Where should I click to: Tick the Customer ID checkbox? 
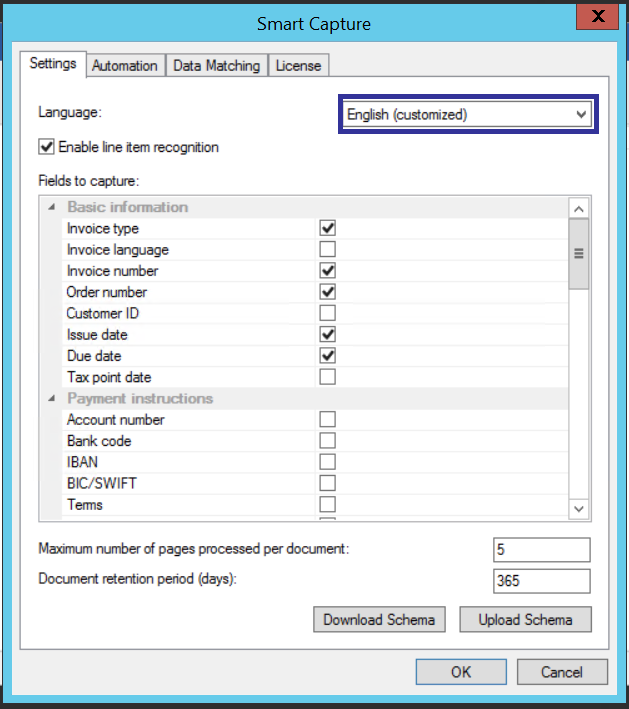tap(327, 313)
